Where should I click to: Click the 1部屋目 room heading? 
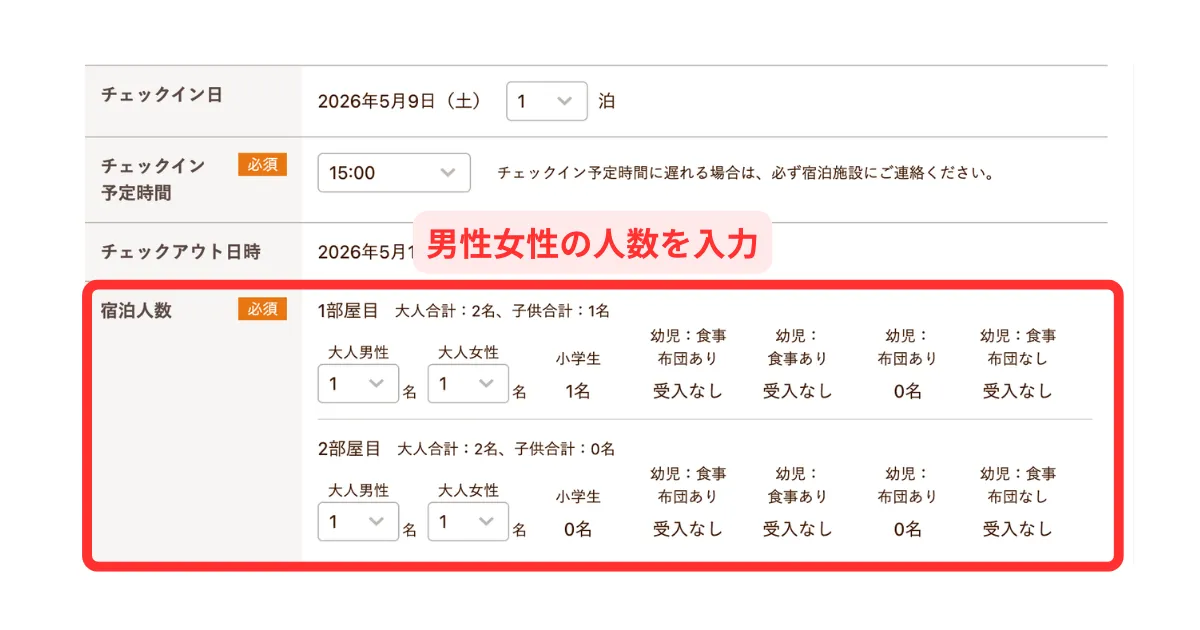(x=348, y=311)
